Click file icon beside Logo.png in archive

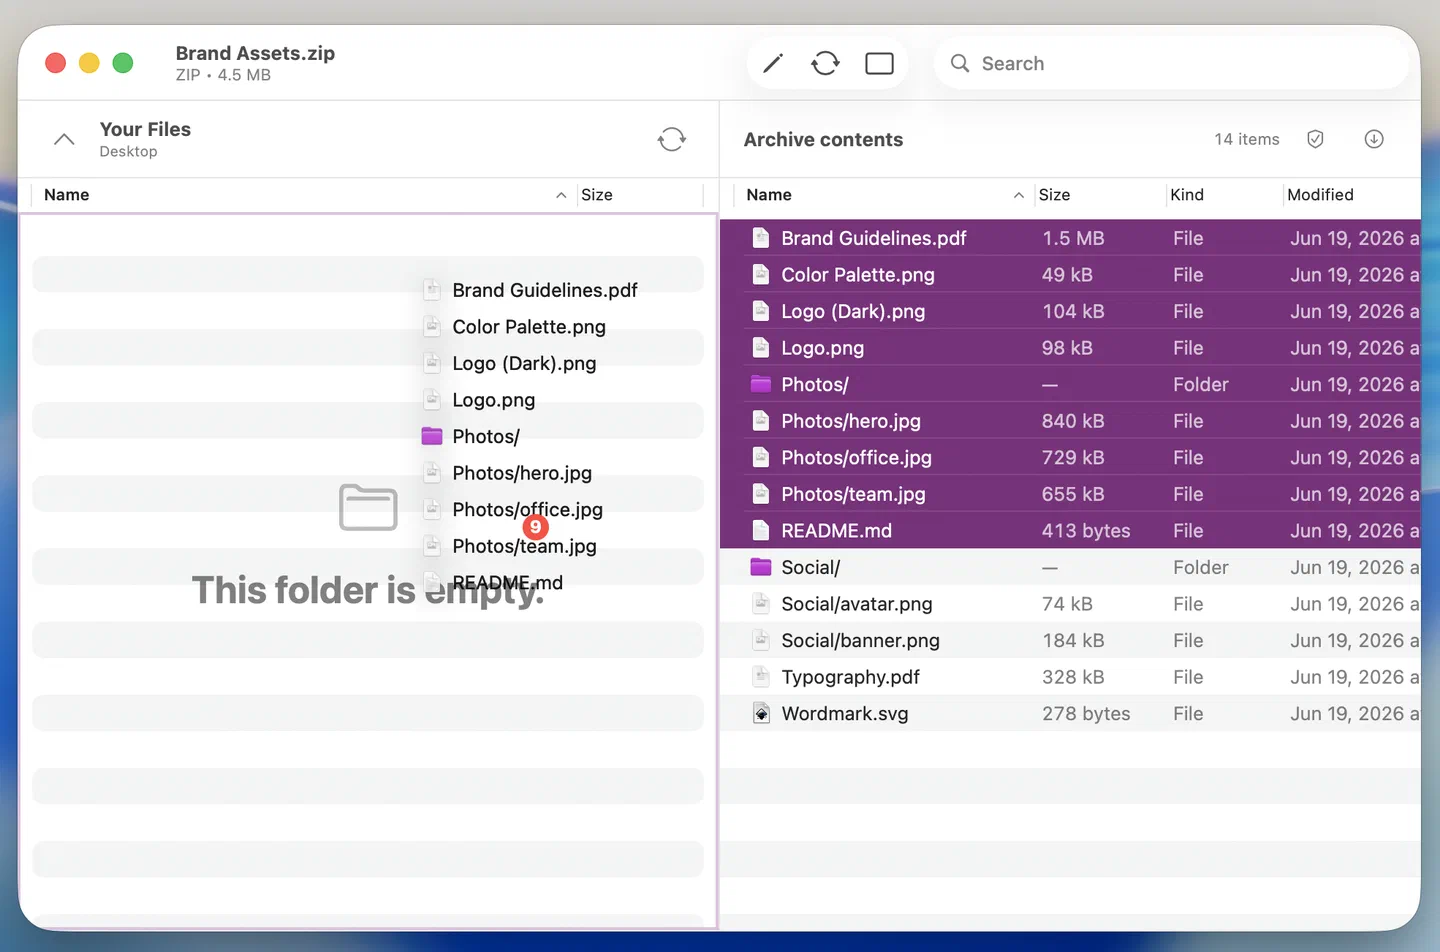pos(761,348)
